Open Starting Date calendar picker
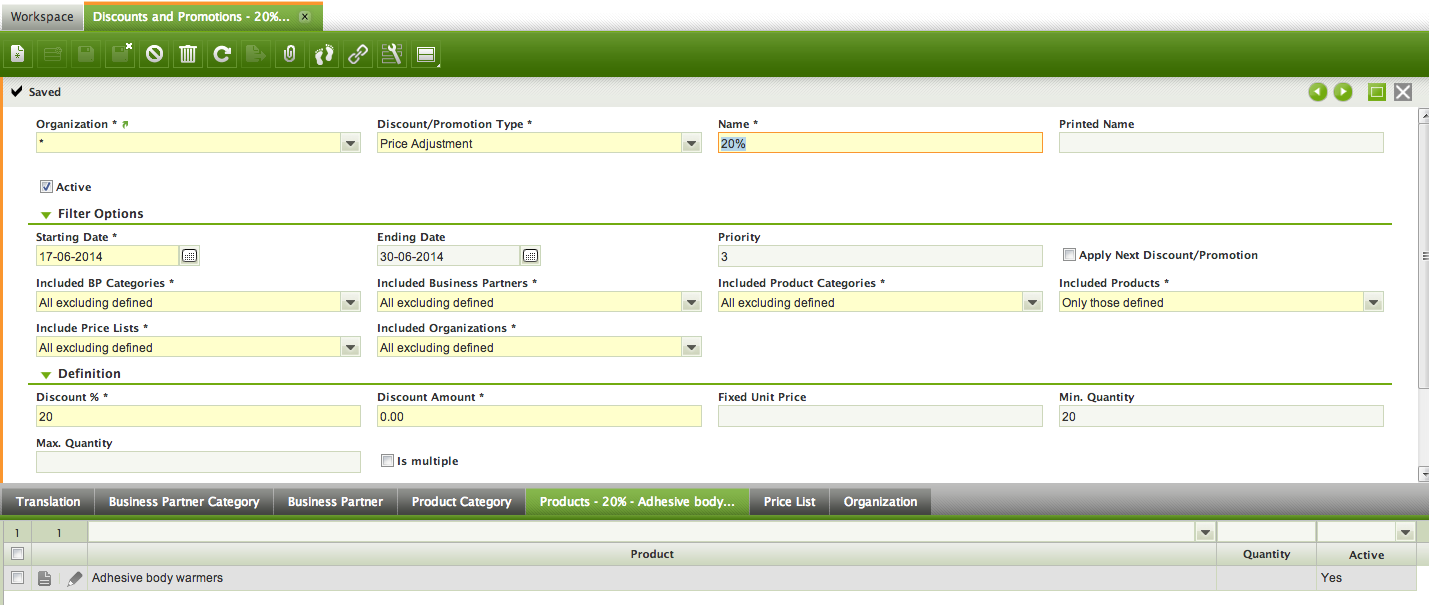Screen dimensions: 1429x605 (190, 256)
